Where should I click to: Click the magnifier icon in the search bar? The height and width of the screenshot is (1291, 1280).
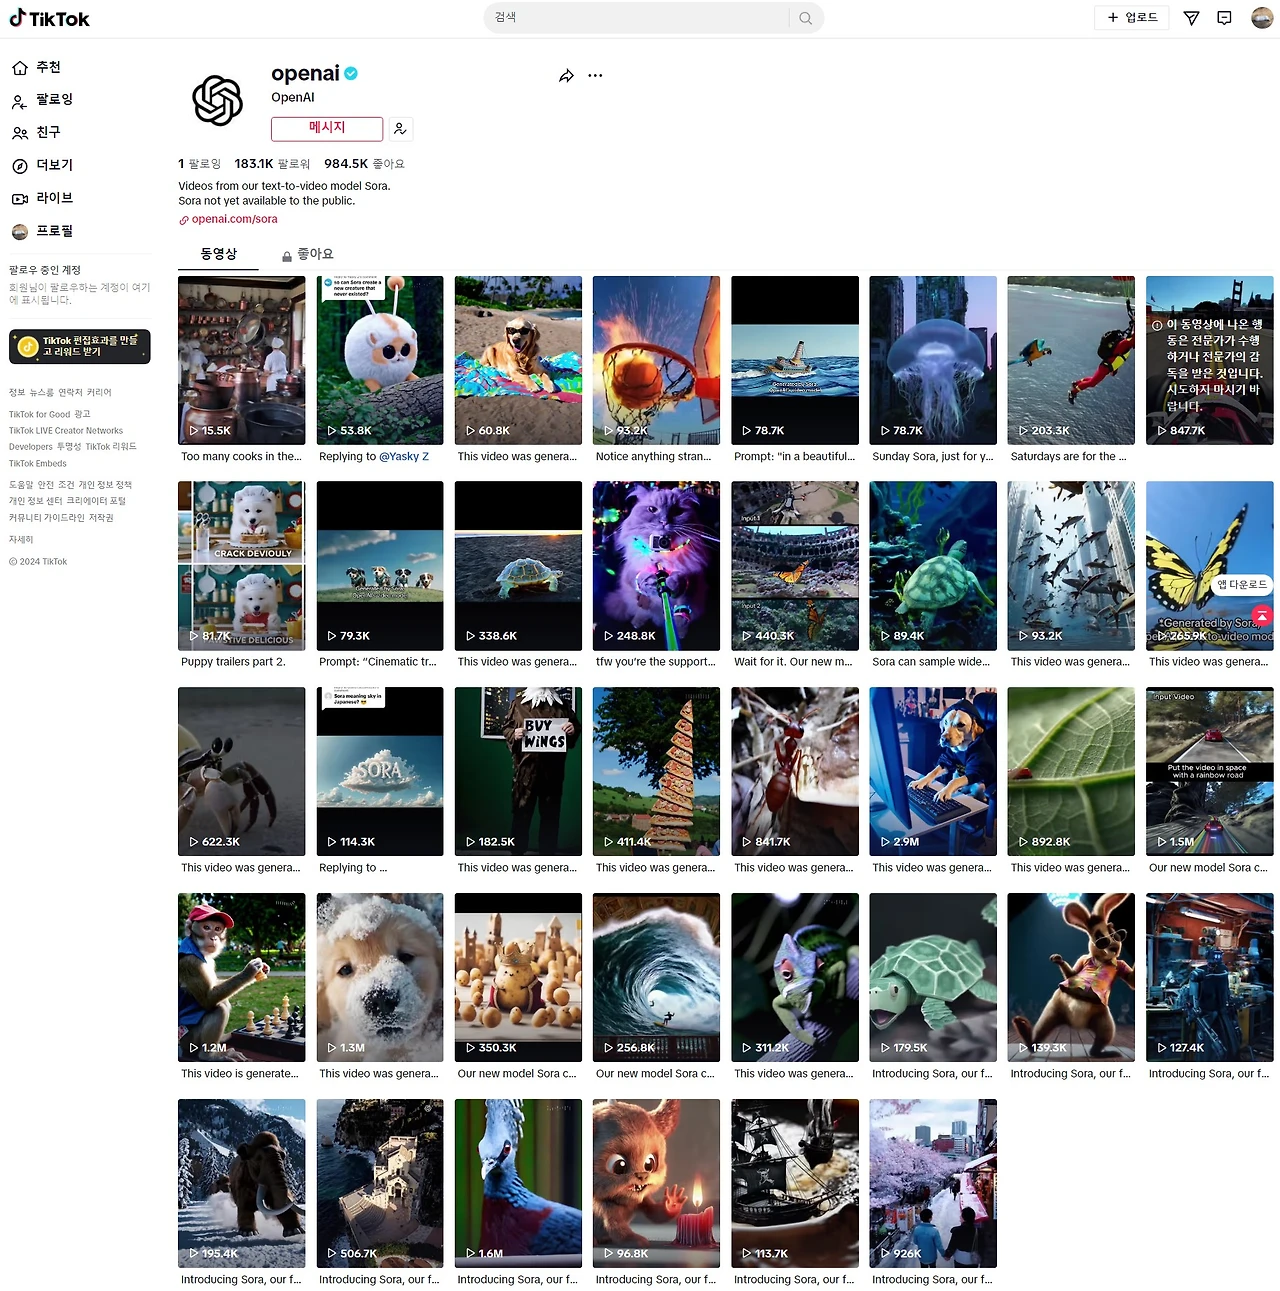[x=805, y=17]
